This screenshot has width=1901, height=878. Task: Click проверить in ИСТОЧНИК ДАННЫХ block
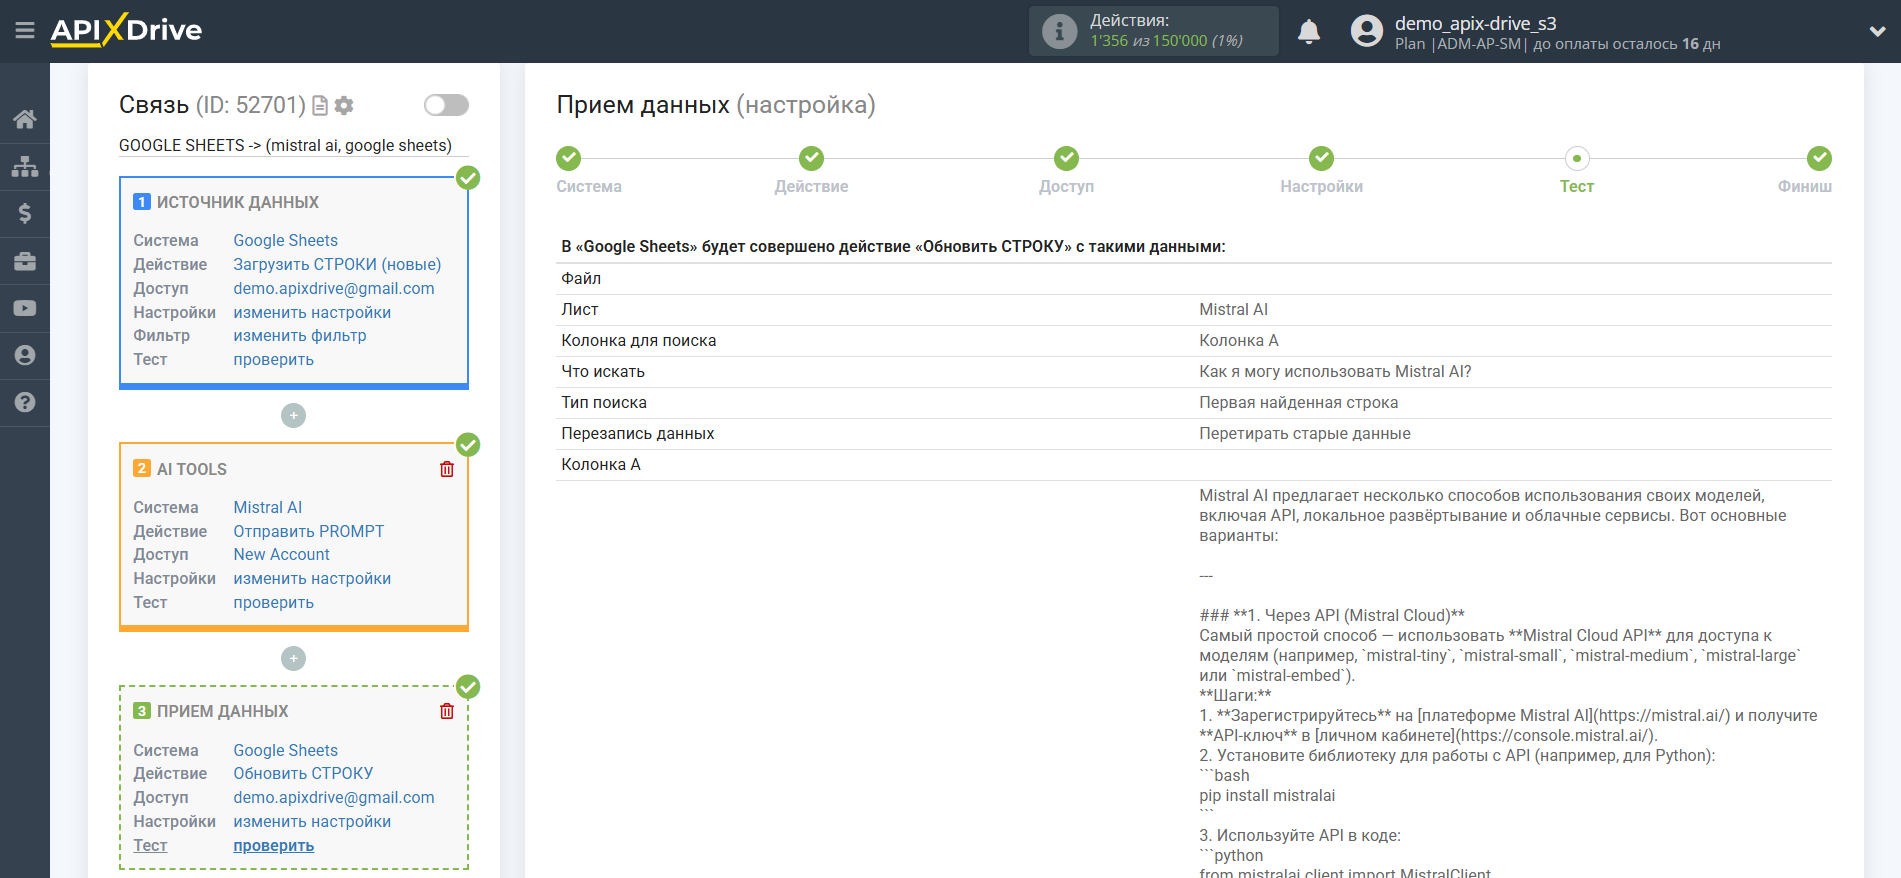273,359
